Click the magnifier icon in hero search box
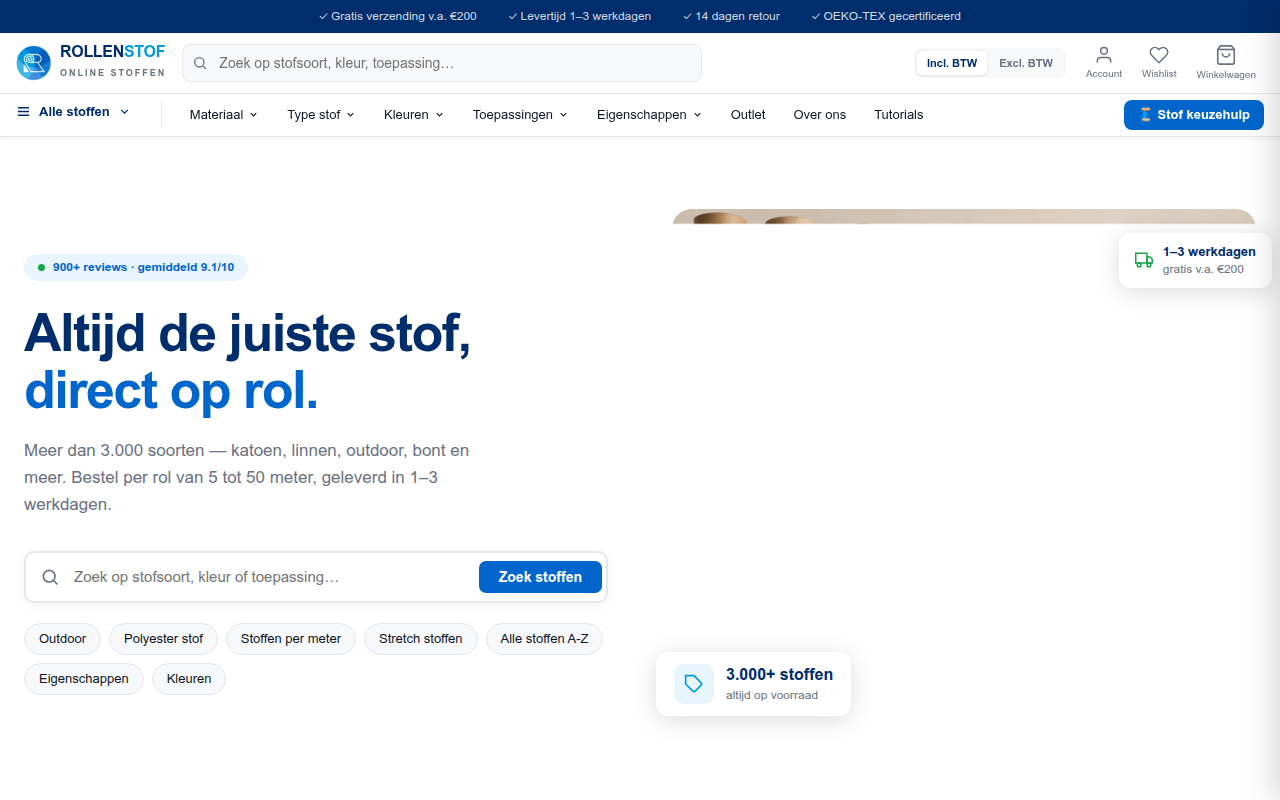 pos(50,577)
